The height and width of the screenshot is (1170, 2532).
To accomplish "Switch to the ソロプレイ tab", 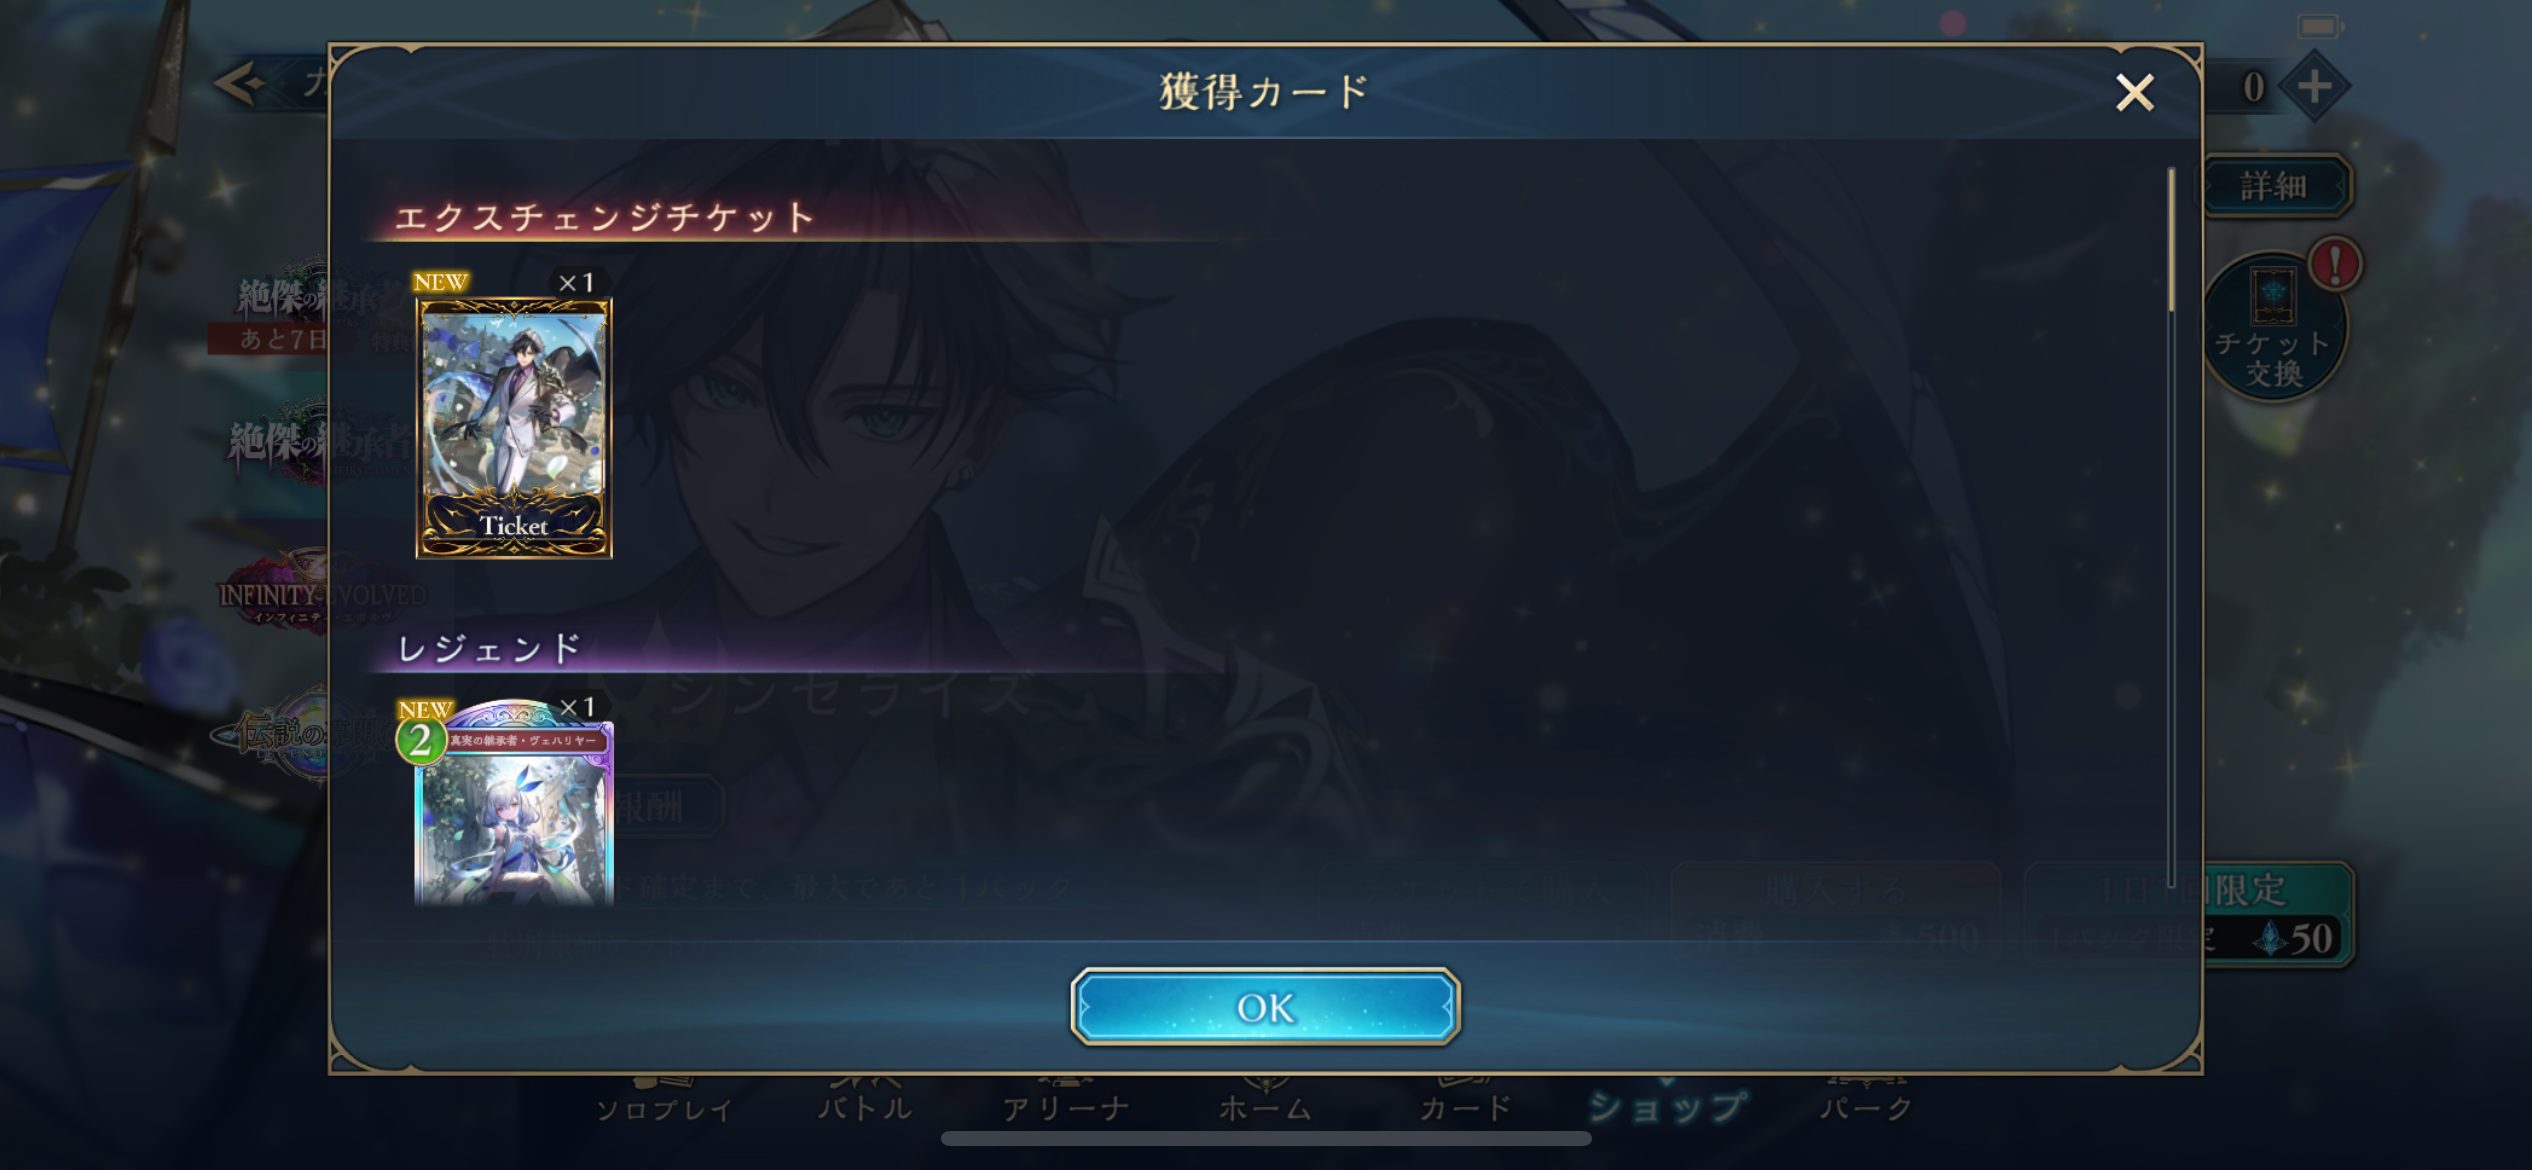I will [664, 1106].
